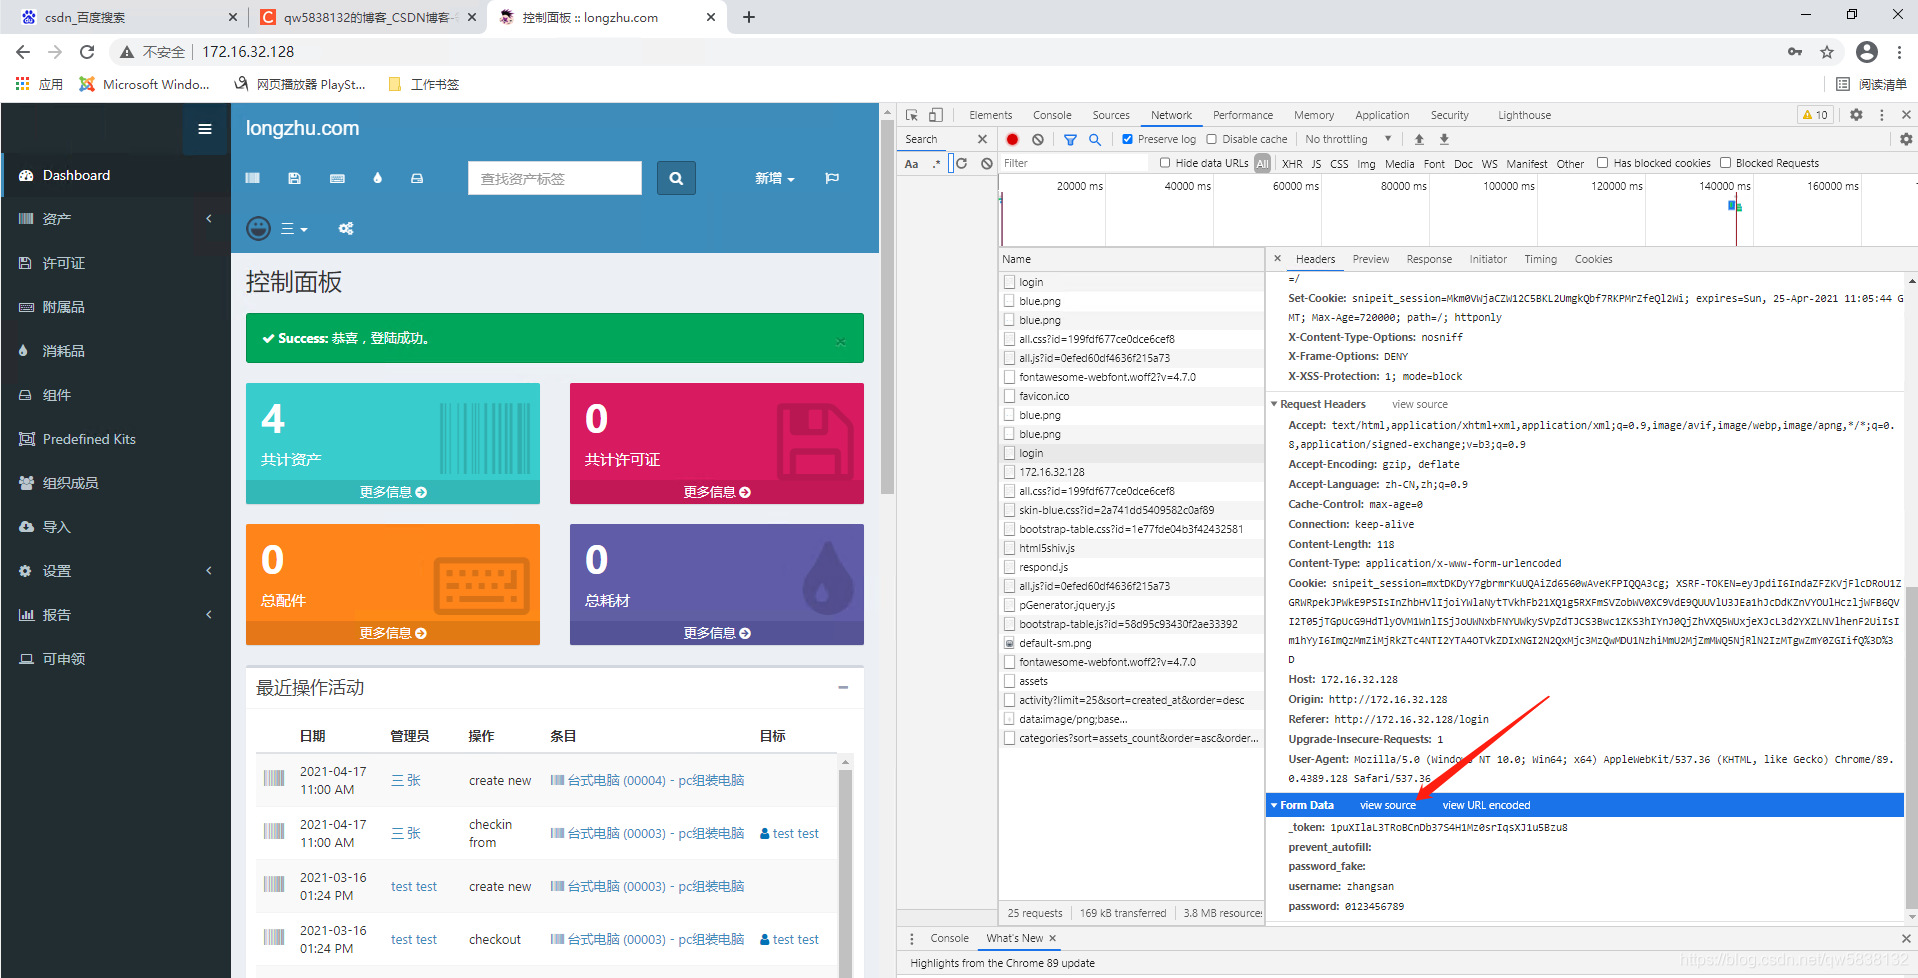The image size is (1918, 978).
Task: Click the network search magnifier icon
Action: click(1095, 140)
